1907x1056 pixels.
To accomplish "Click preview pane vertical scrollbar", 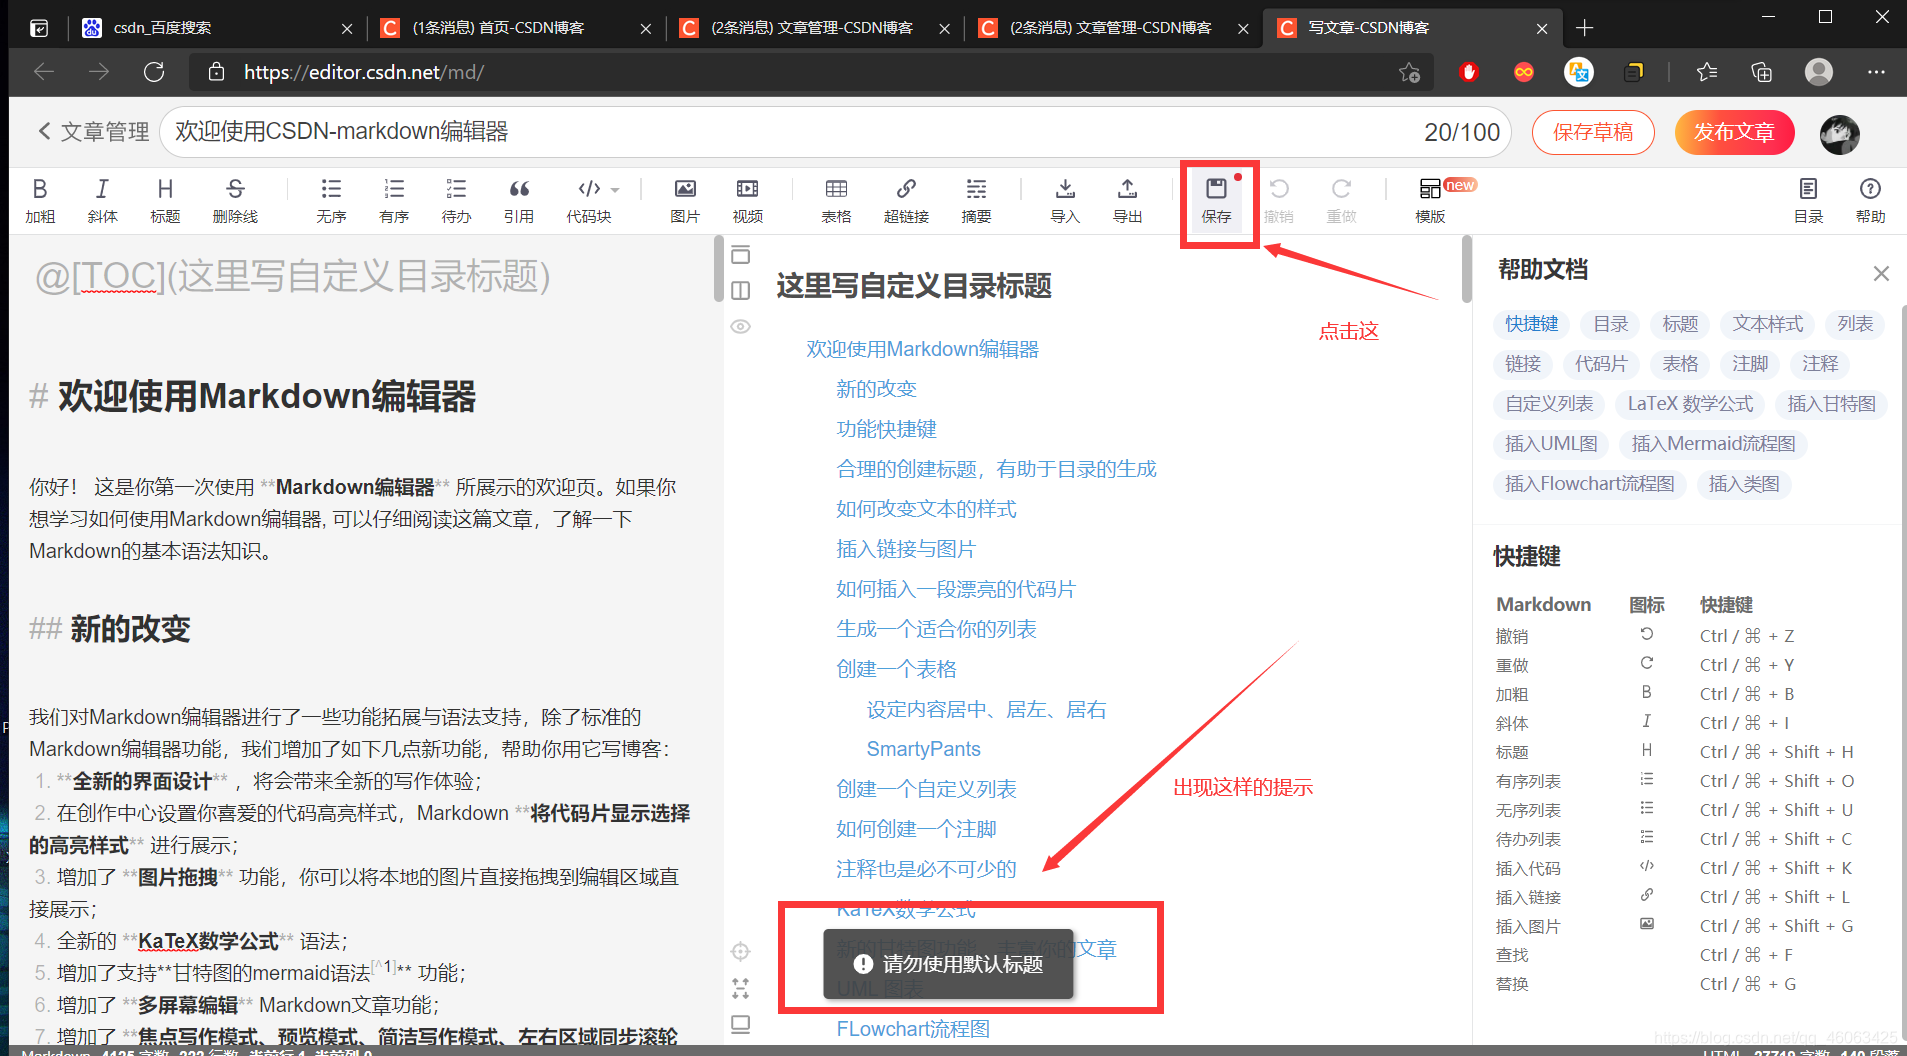I will click(1466, 268).
